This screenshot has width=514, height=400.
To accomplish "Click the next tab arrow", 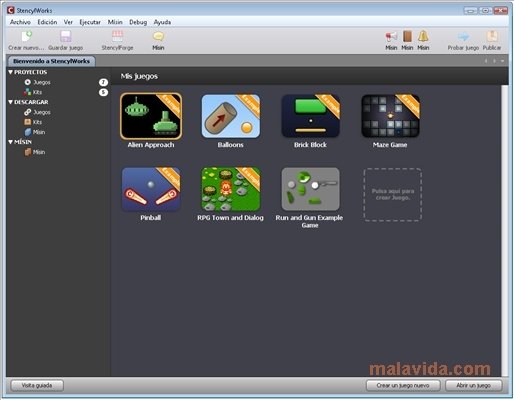I will coord(494,61).
